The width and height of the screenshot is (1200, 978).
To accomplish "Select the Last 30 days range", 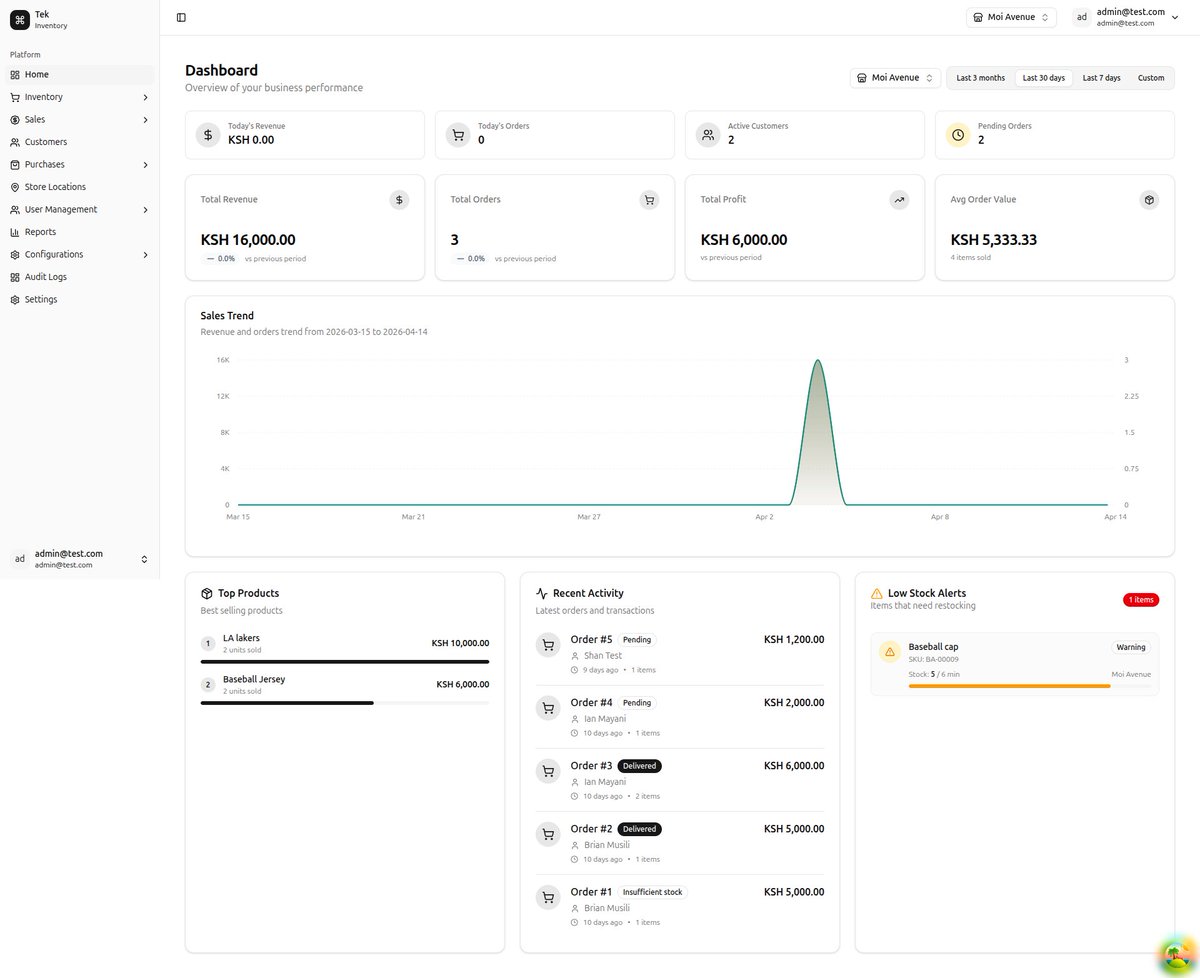I will pos(1043,78).
